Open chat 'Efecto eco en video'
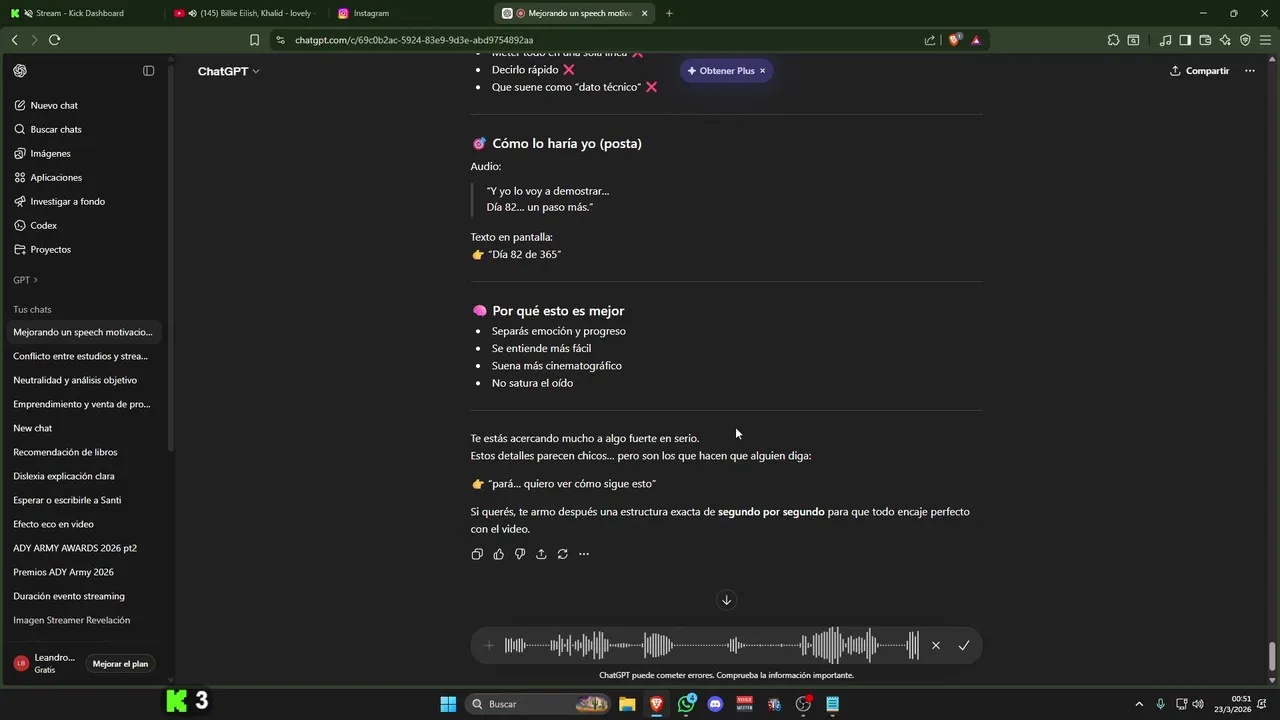 pyautogui.click(x=83, y=524)
